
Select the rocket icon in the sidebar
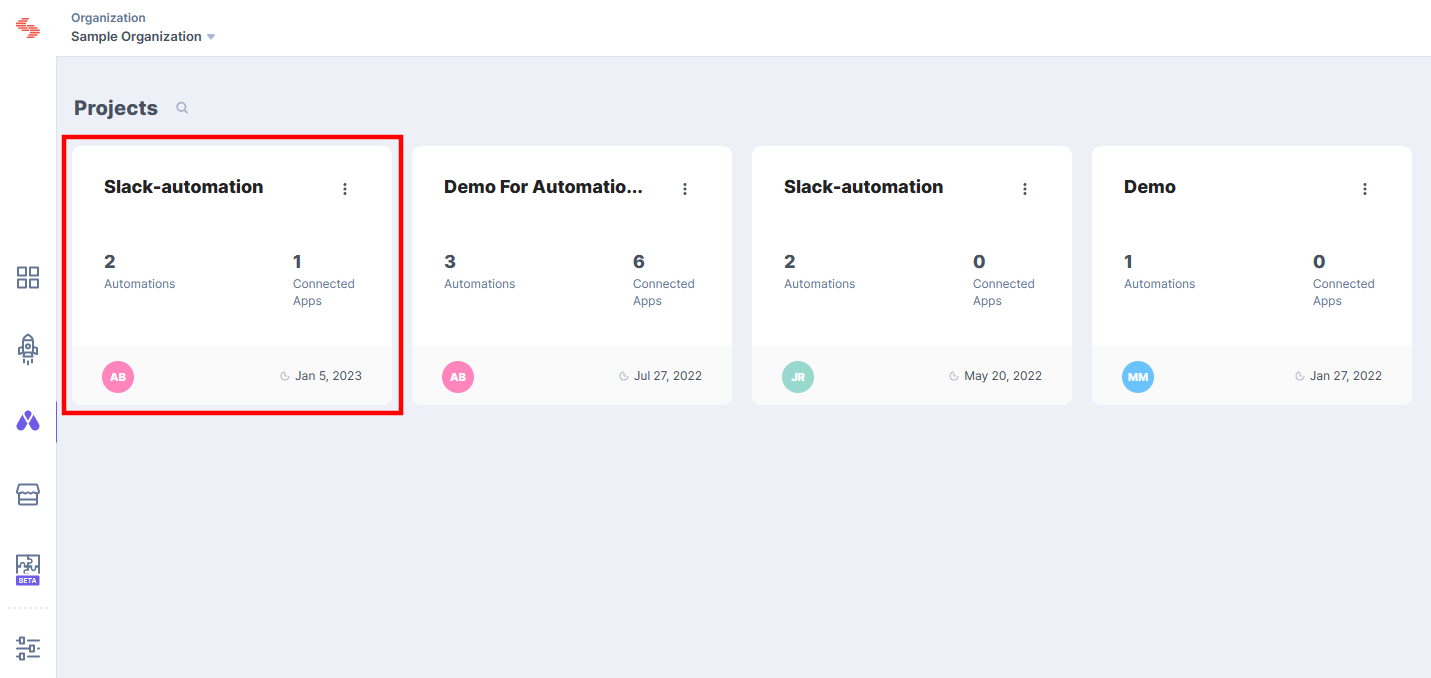tap(27, 349)
